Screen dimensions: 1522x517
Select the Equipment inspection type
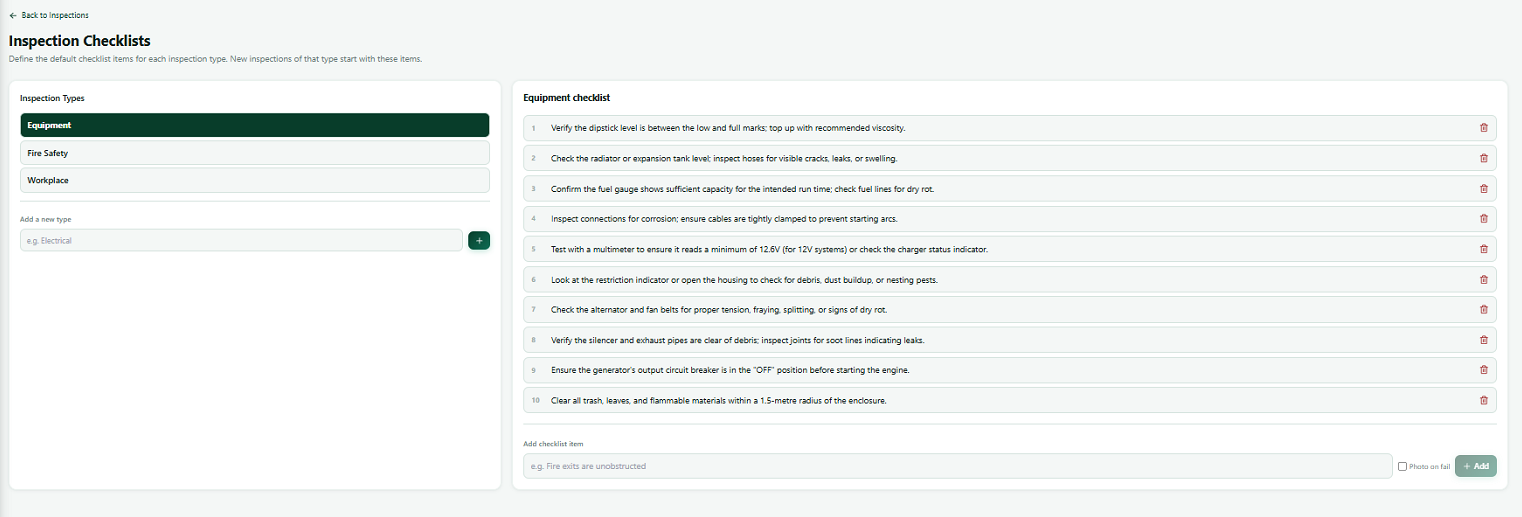click(x=255, y=125)
